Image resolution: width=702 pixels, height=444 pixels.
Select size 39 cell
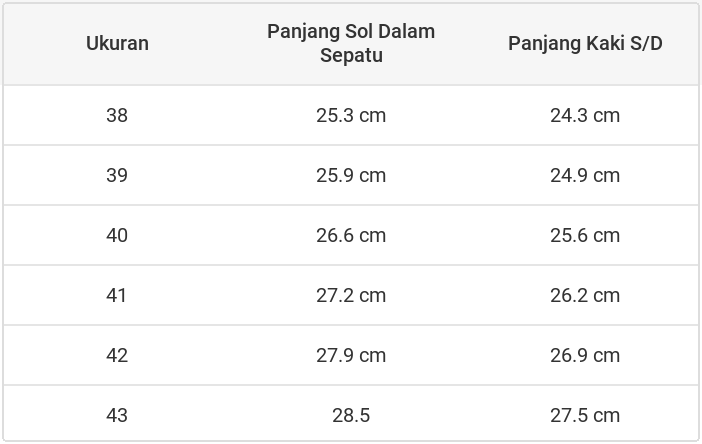[117, 175]
